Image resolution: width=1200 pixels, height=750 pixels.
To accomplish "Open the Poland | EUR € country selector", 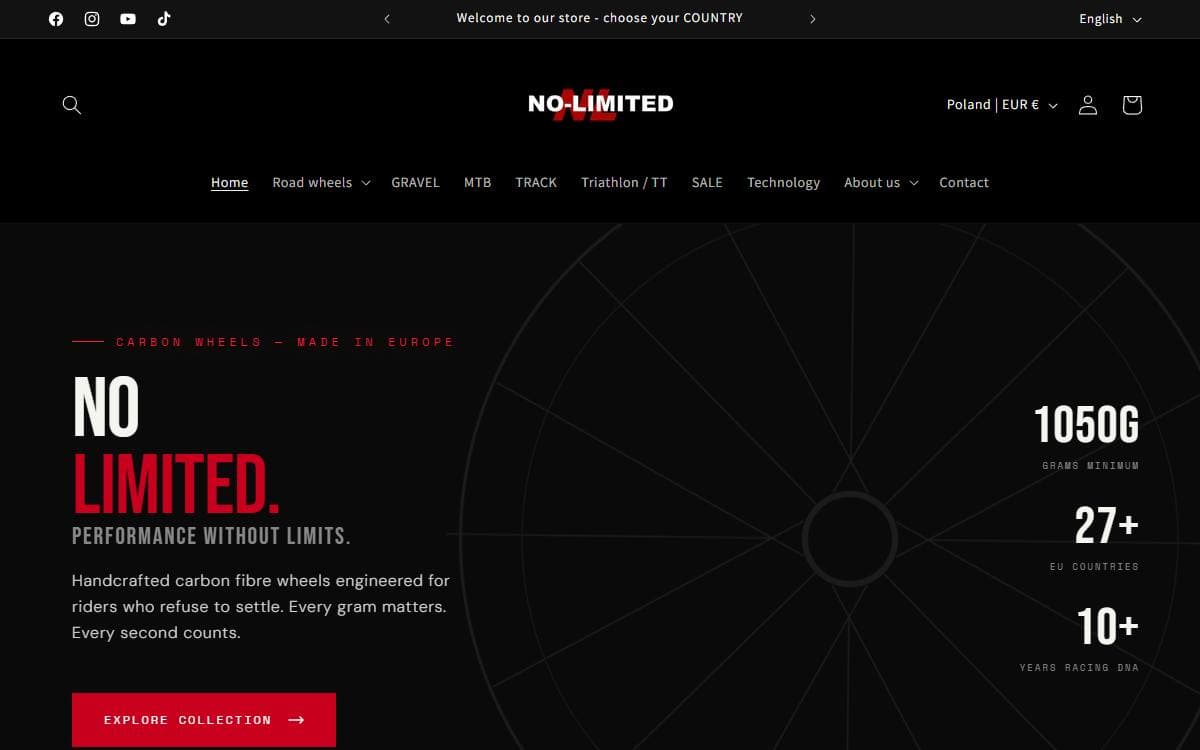I will (x=1002, y=105).
